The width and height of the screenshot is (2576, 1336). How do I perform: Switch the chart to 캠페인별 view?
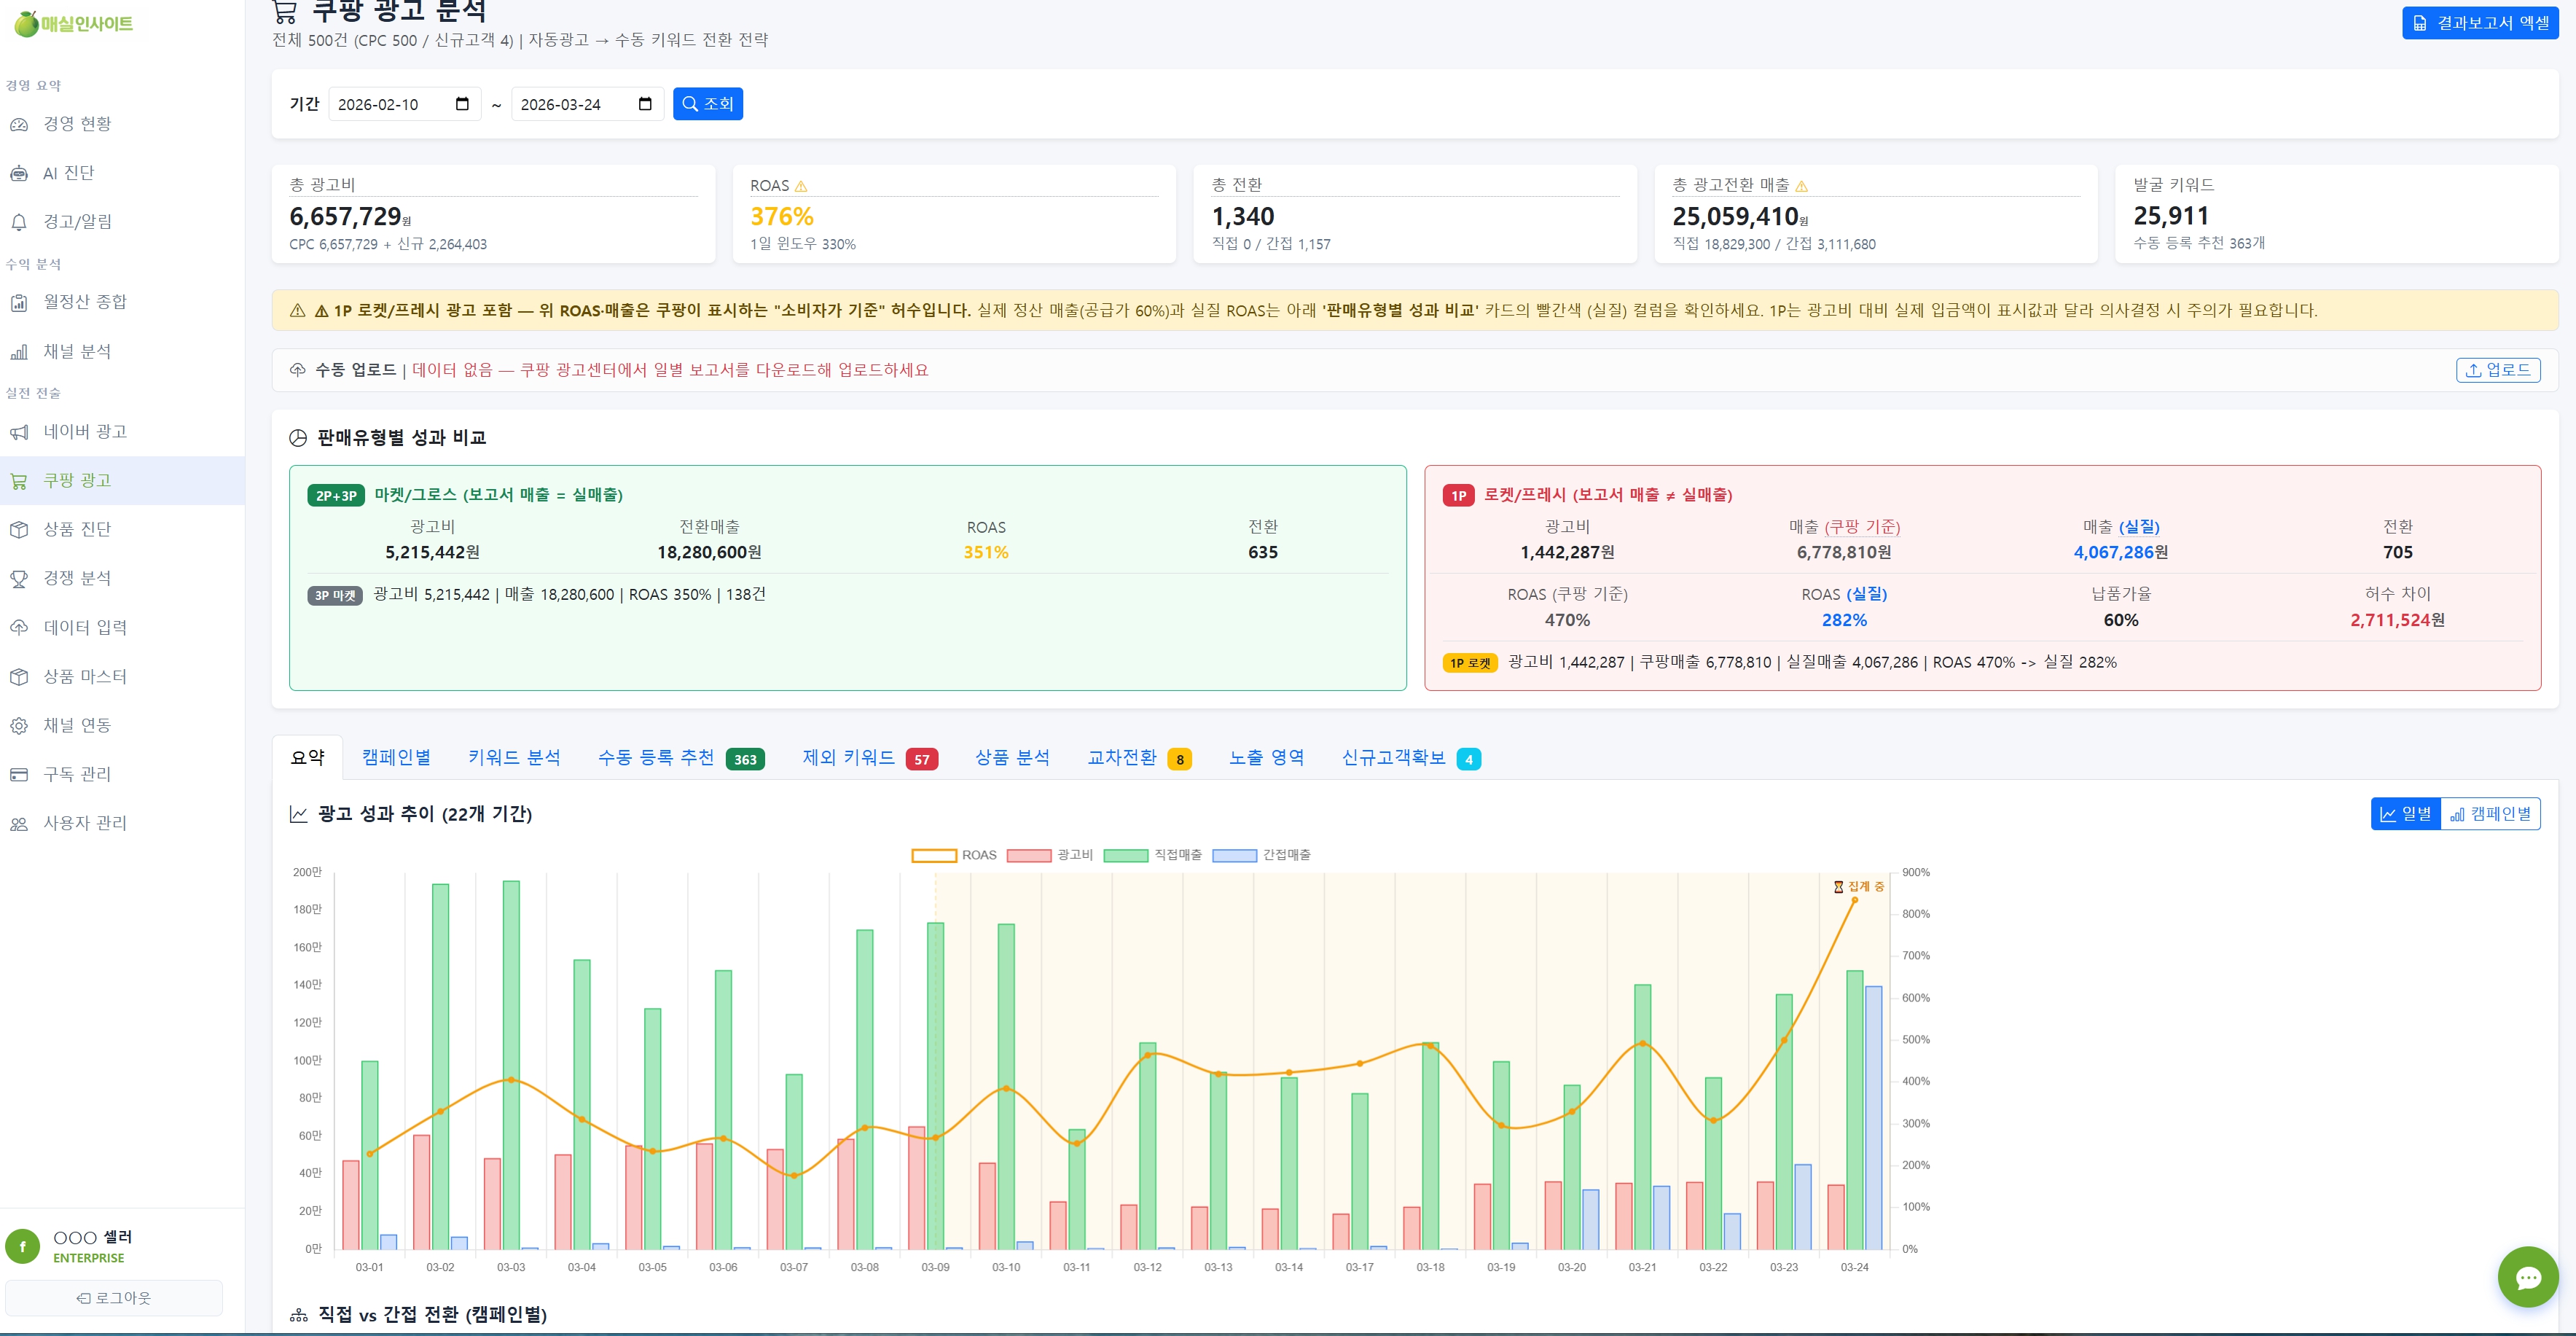tap(2491, 814)
